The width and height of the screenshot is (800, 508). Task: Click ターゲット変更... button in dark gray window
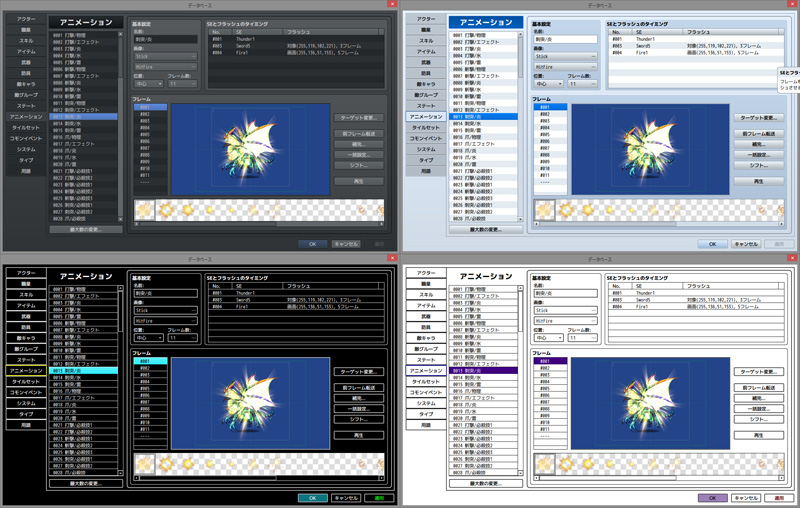[x=359, y=118]
